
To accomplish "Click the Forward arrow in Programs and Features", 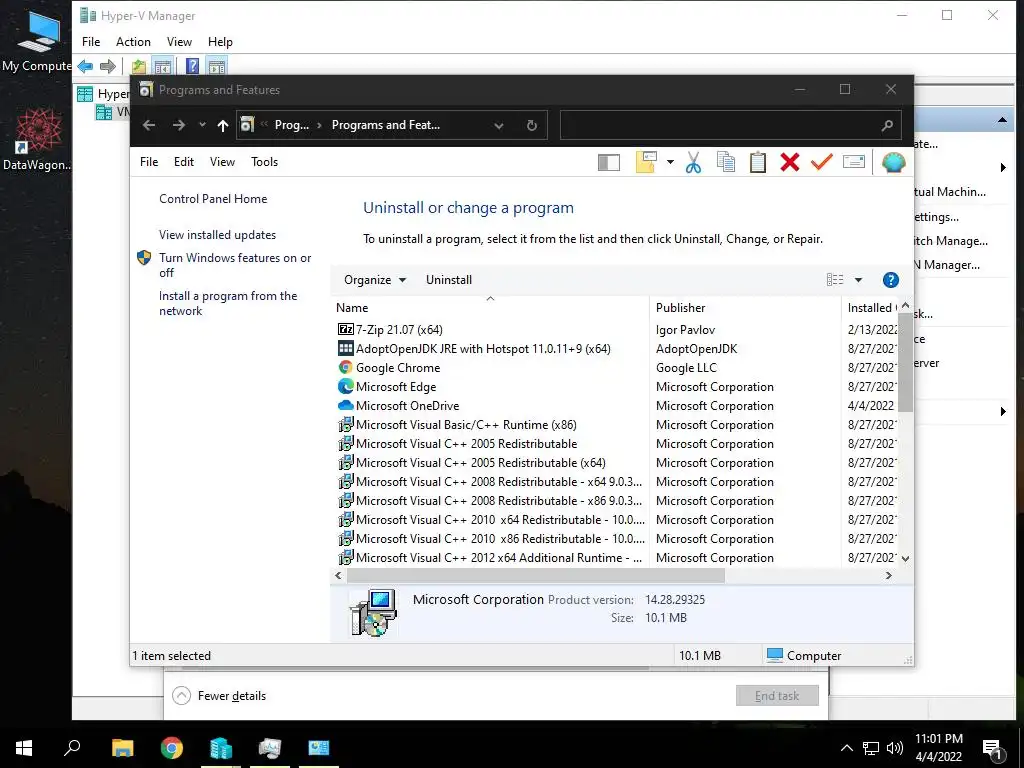I will point(178,125).
